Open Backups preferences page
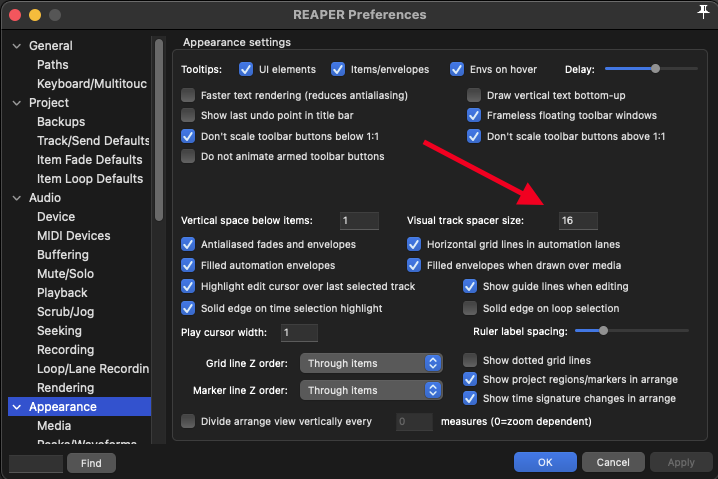718x479 pixels. click(61, 122)
